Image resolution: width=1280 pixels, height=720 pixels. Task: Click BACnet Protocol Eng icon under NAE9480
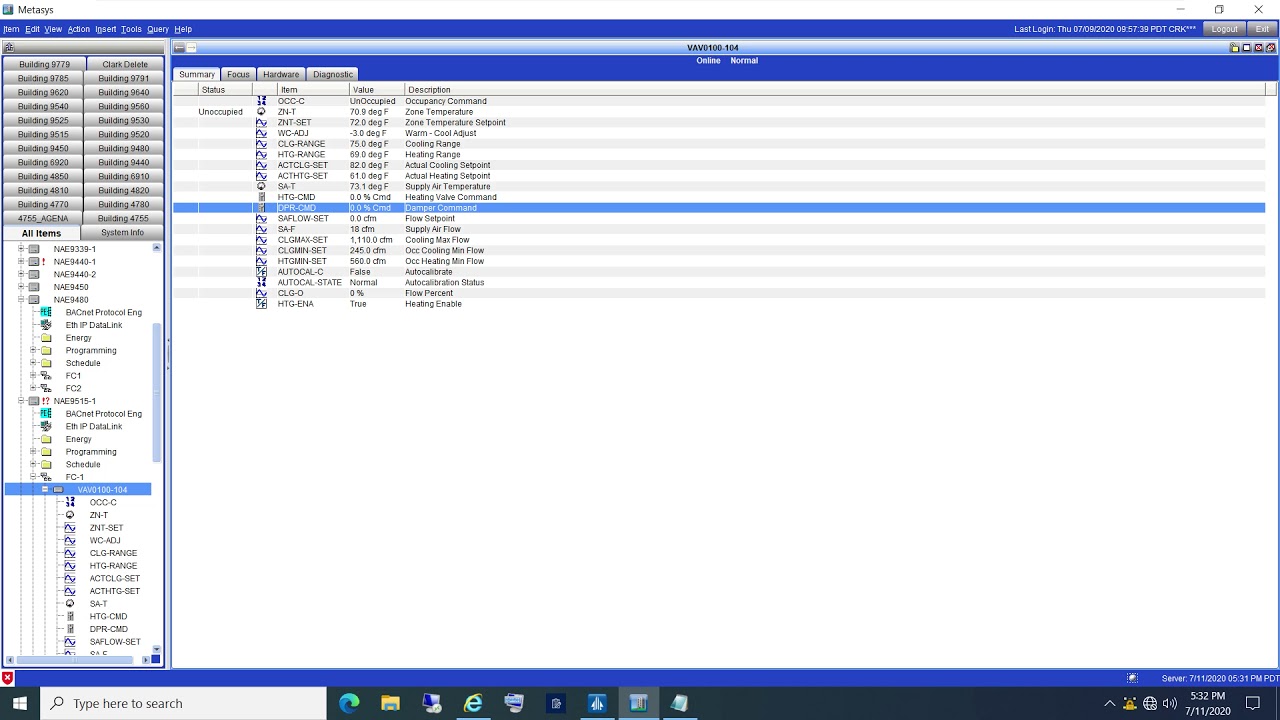[46, 312]
